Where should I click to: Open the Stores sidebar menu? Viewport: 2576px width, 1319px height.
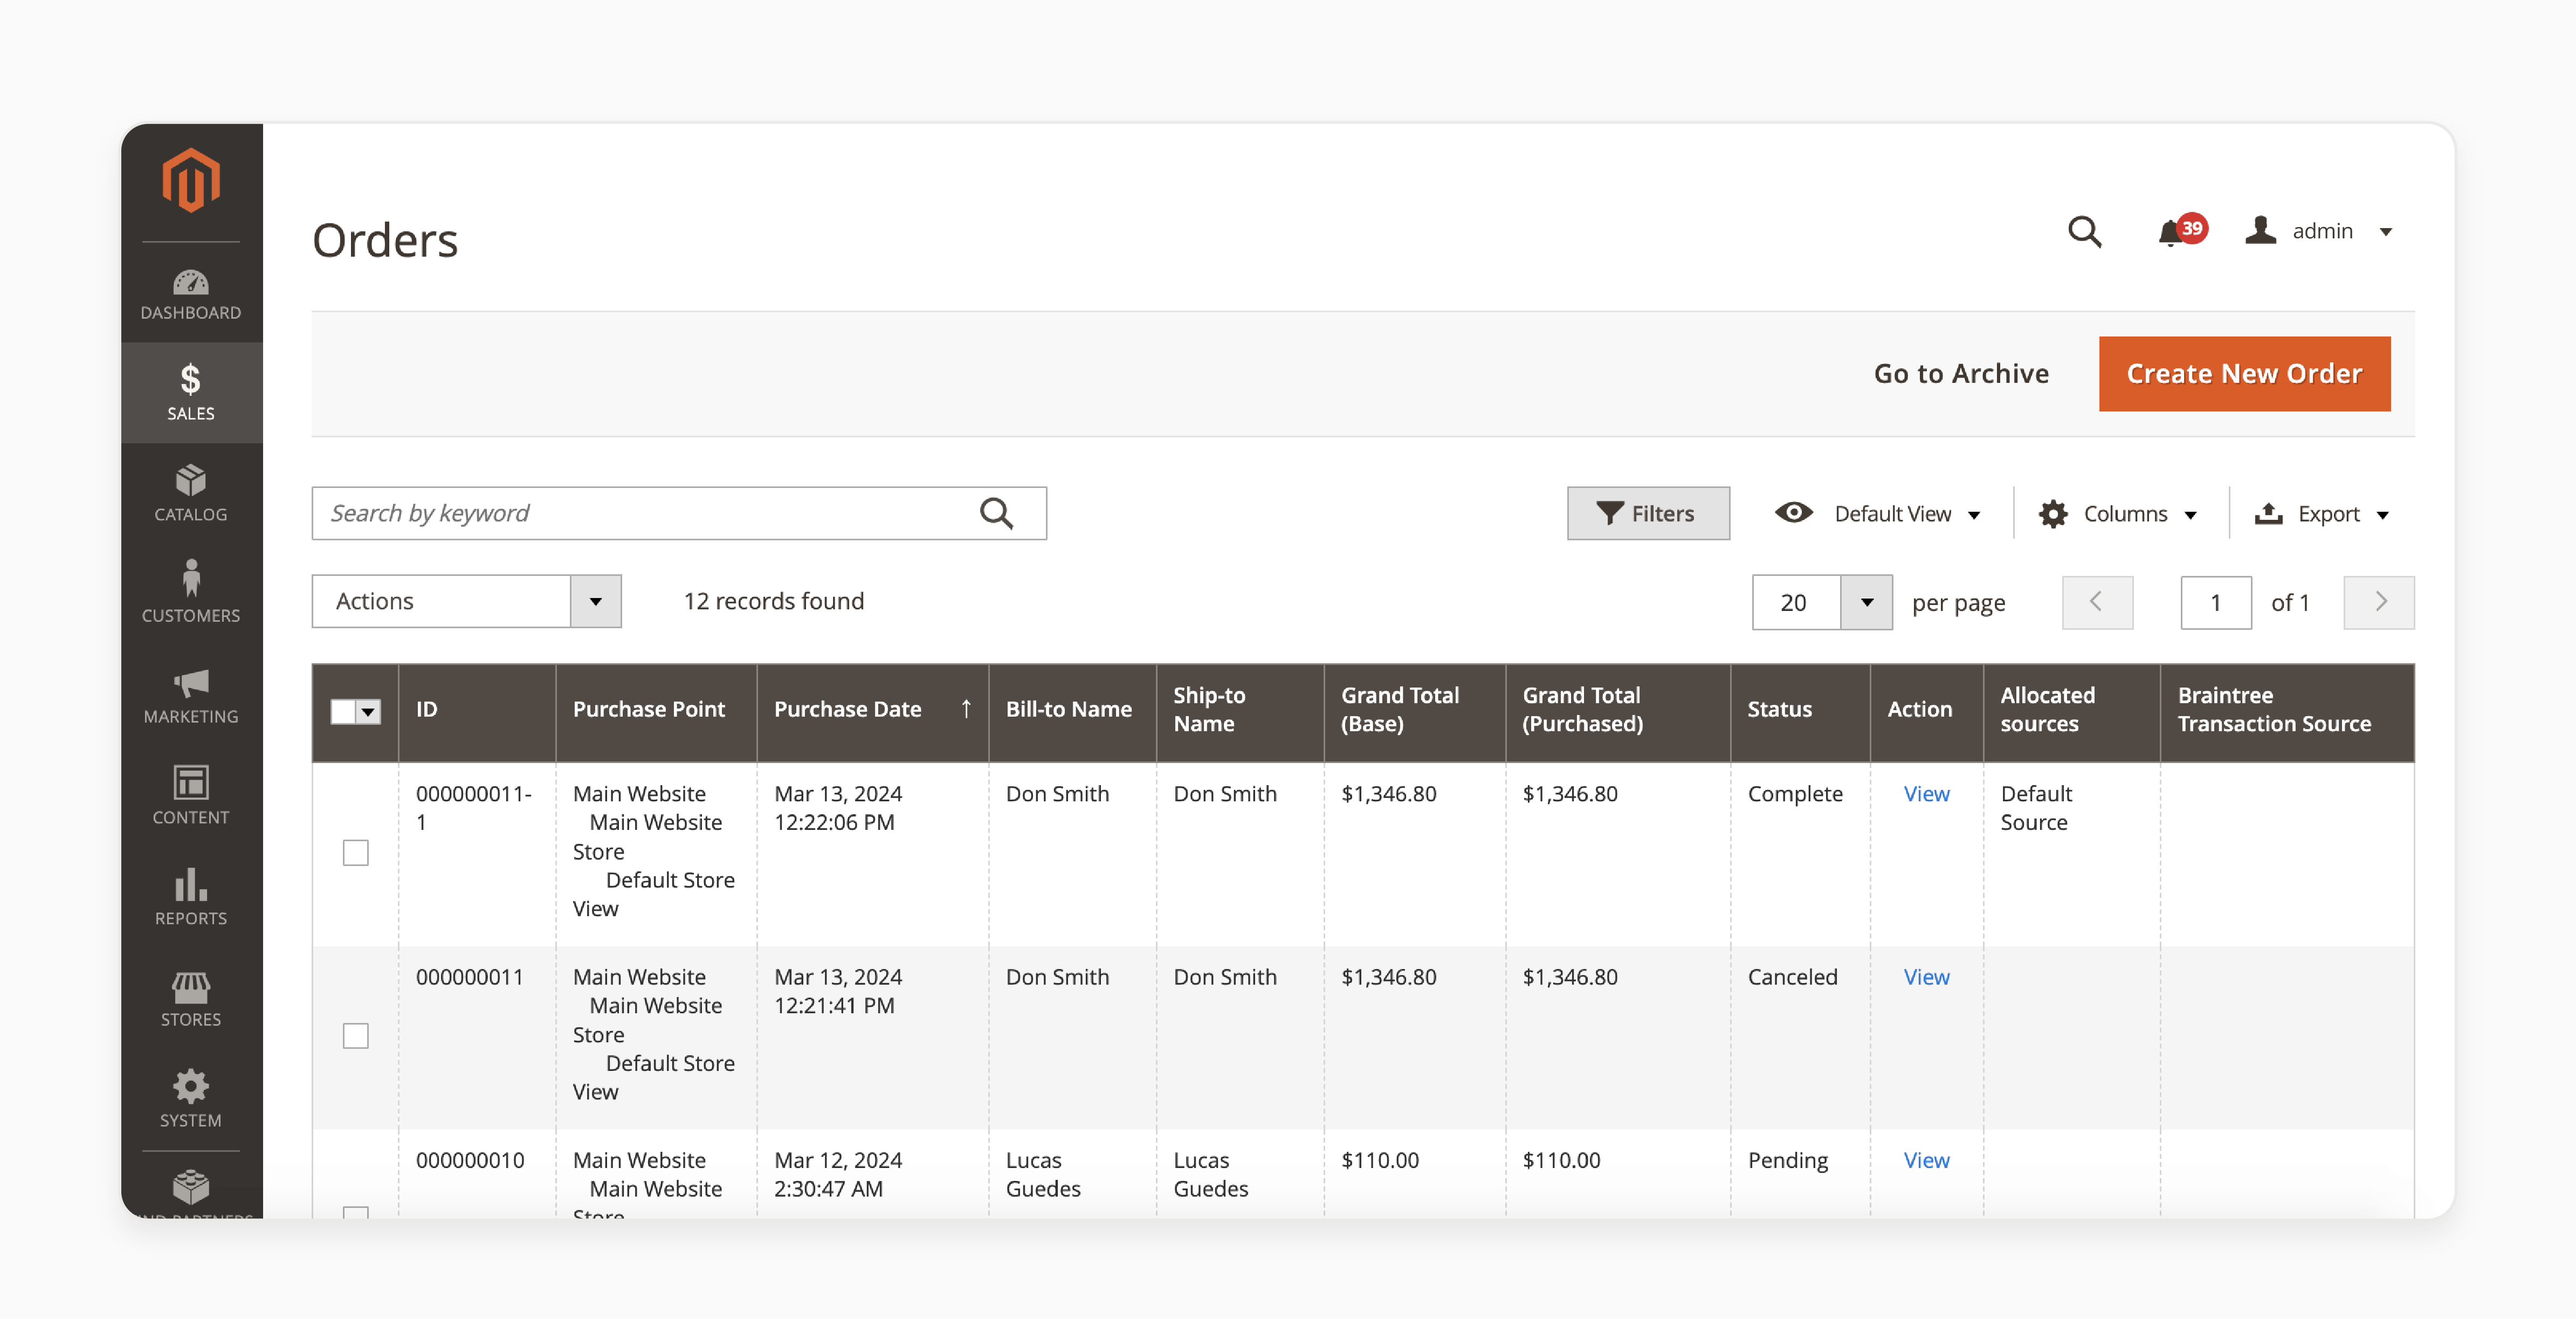(x=190, y=998)
